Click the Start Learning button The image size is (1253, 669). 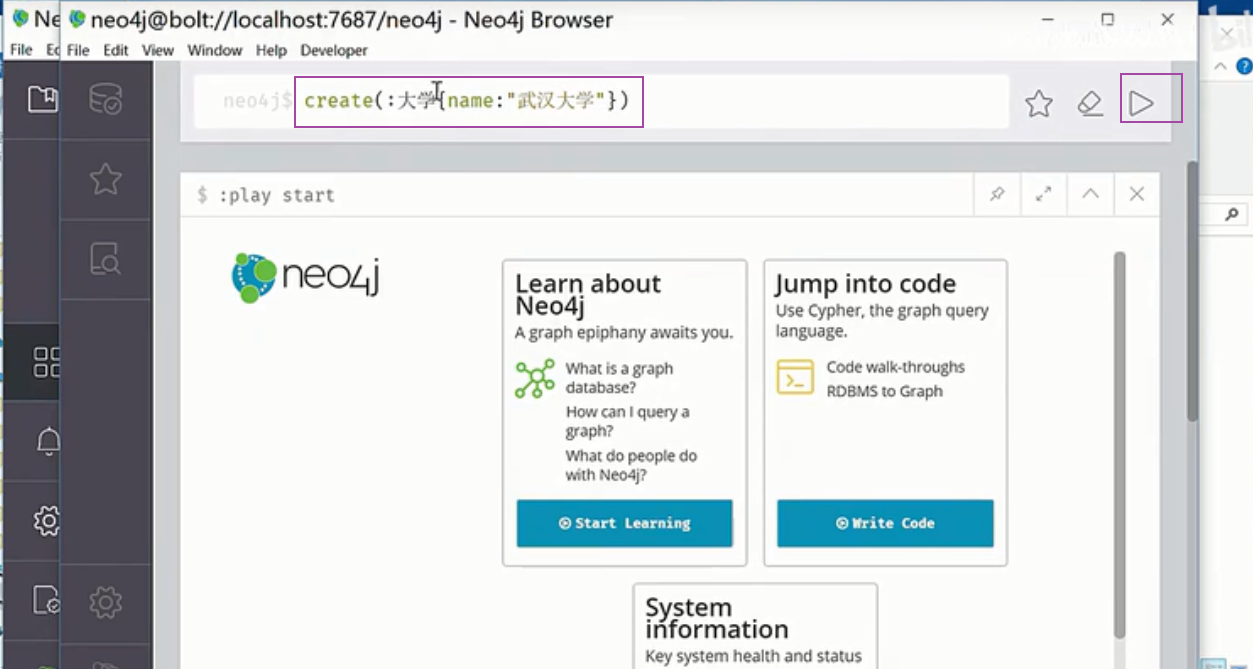[x=623, y=522]
